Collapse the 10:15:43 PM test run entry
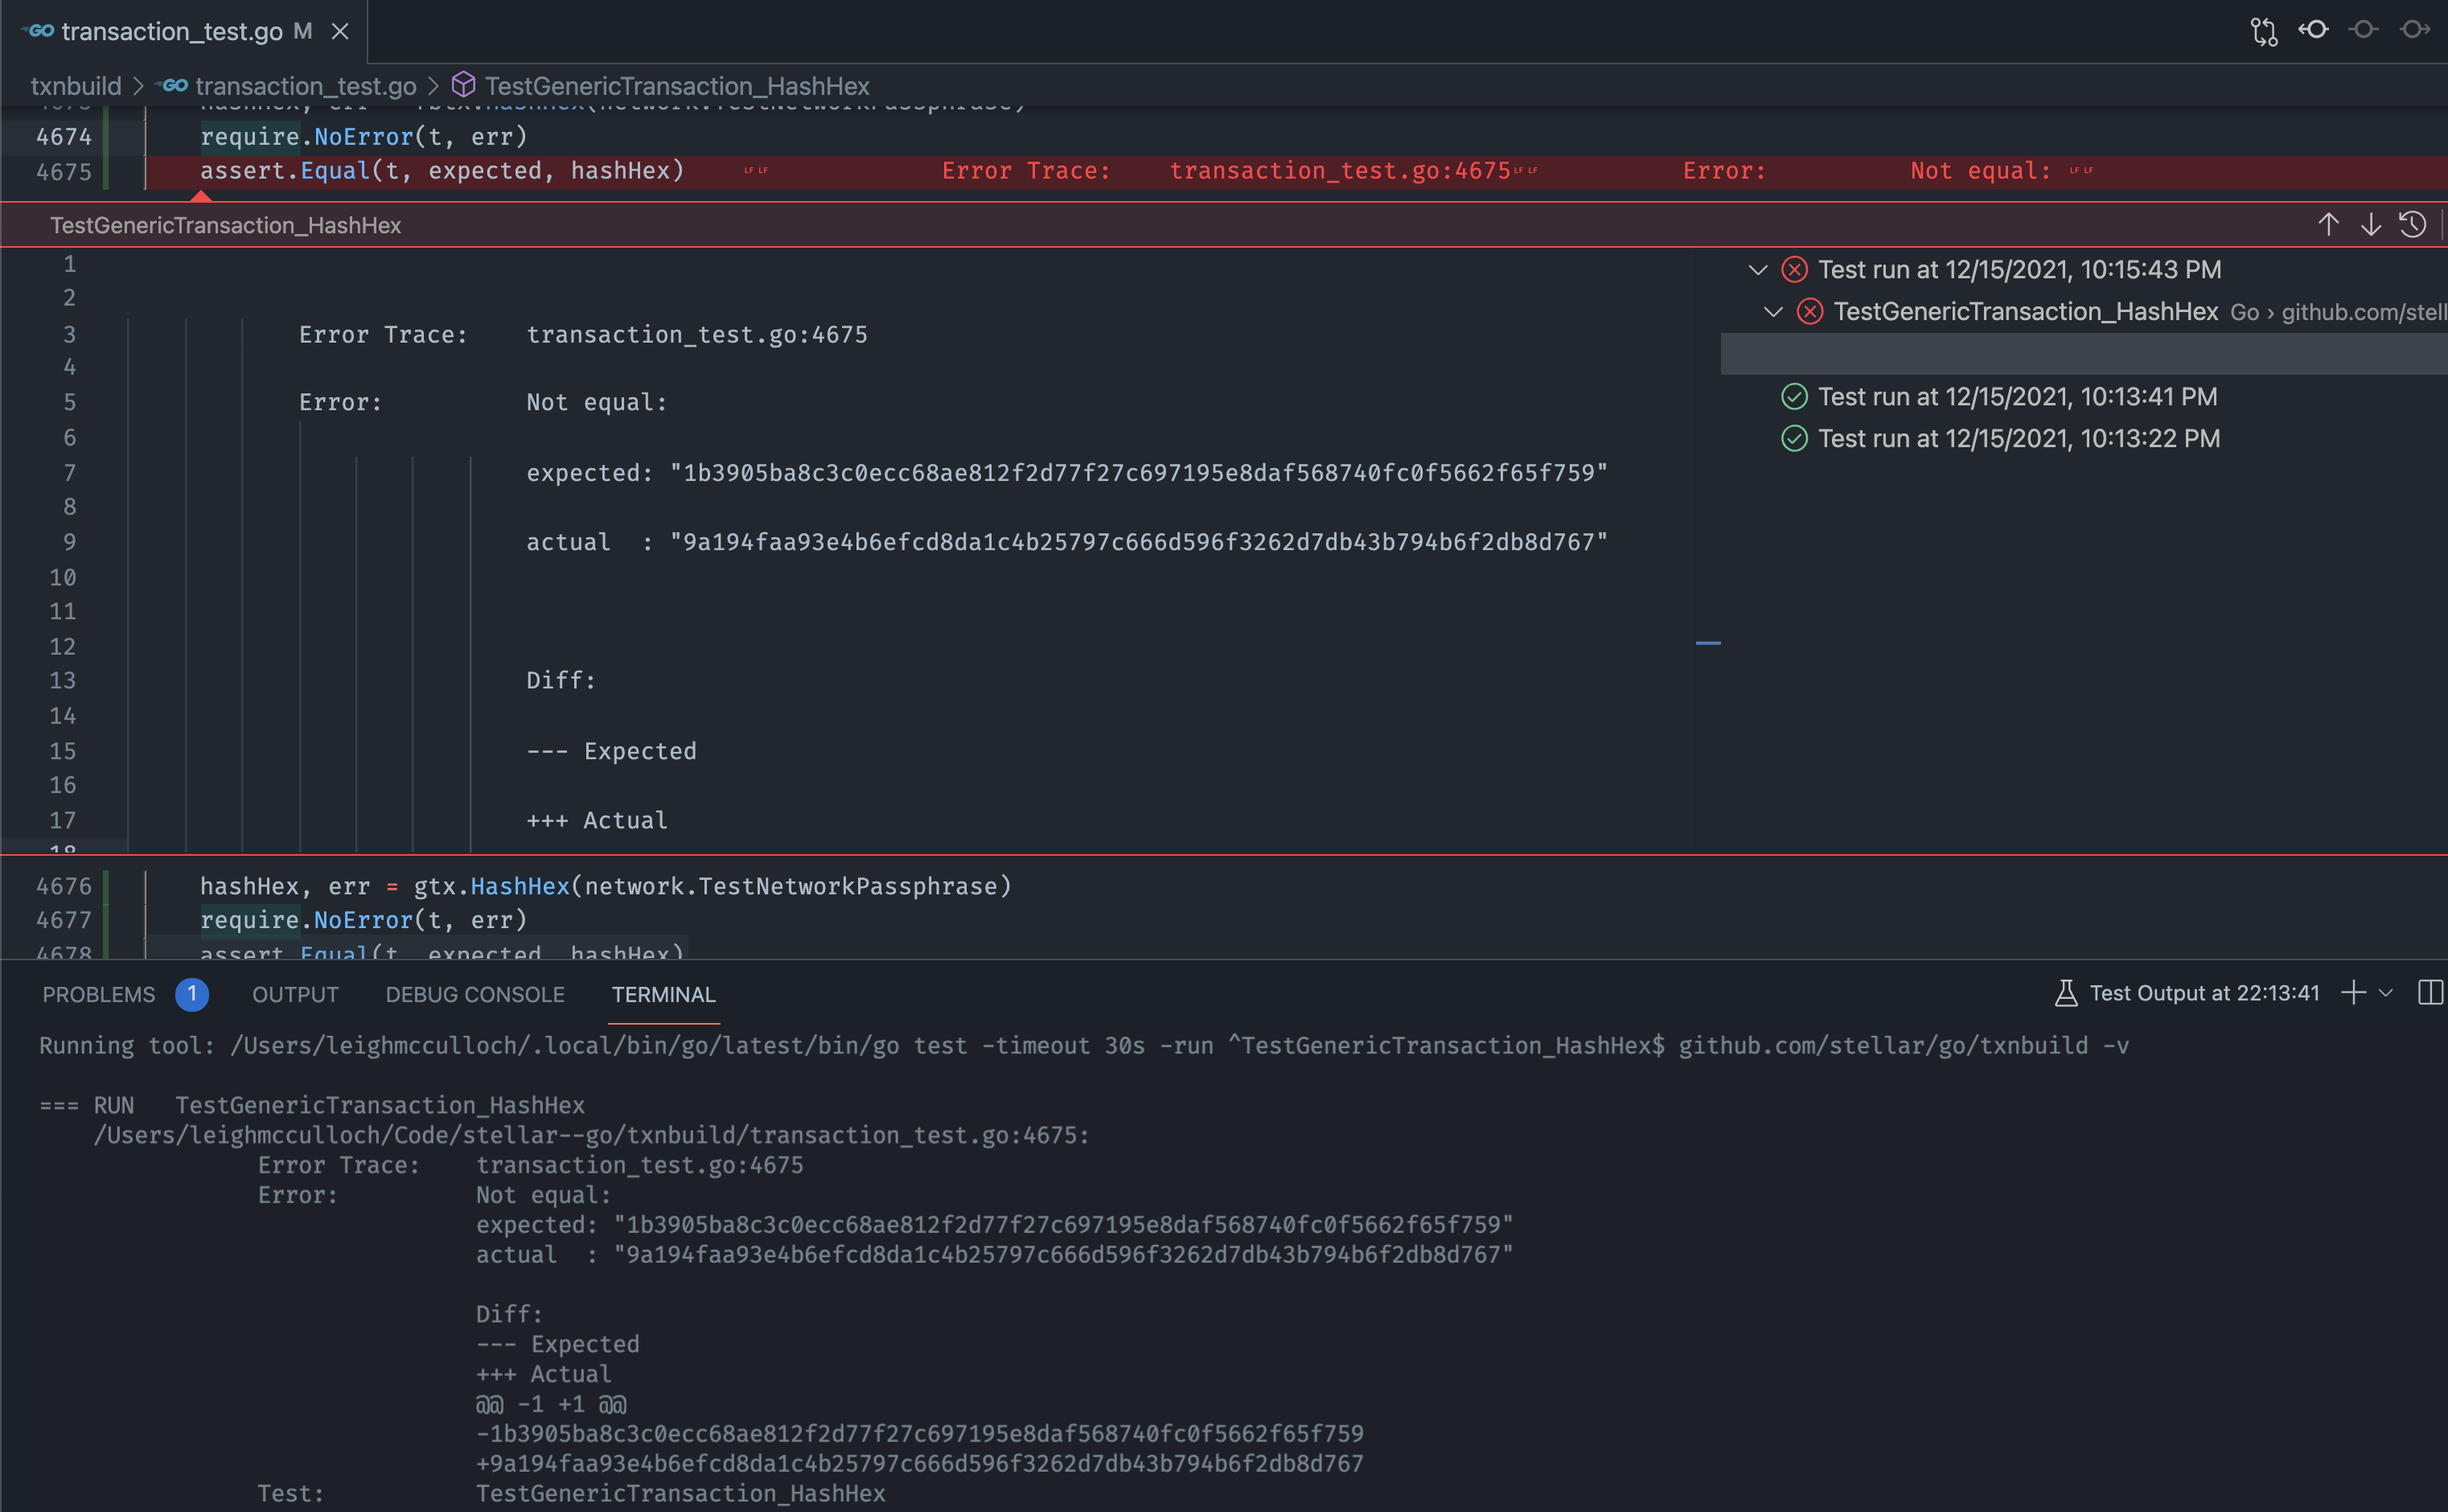Screen dimensions: 2448x1512 pyautogui.click(x=1757, y=269)
